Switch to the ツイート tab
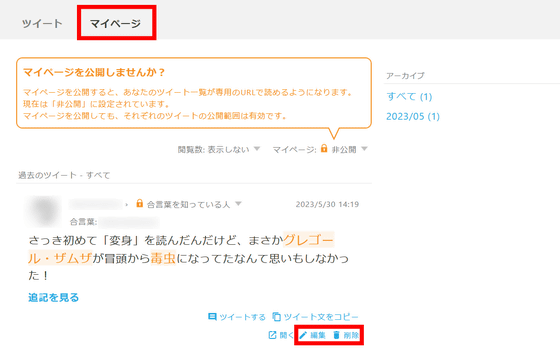 tap(42, 24)
